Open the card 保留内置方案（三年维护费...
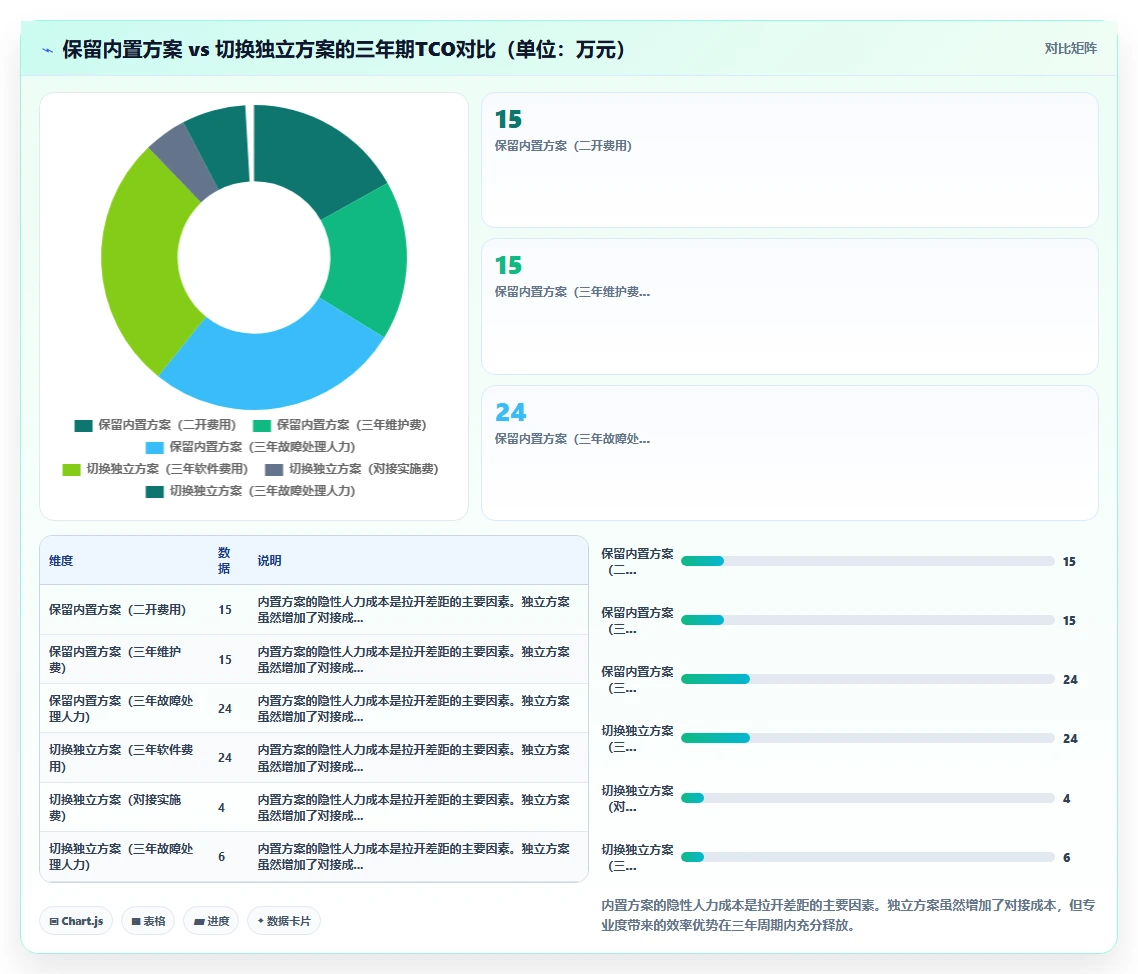1138x974 pixels. point(790,306)
